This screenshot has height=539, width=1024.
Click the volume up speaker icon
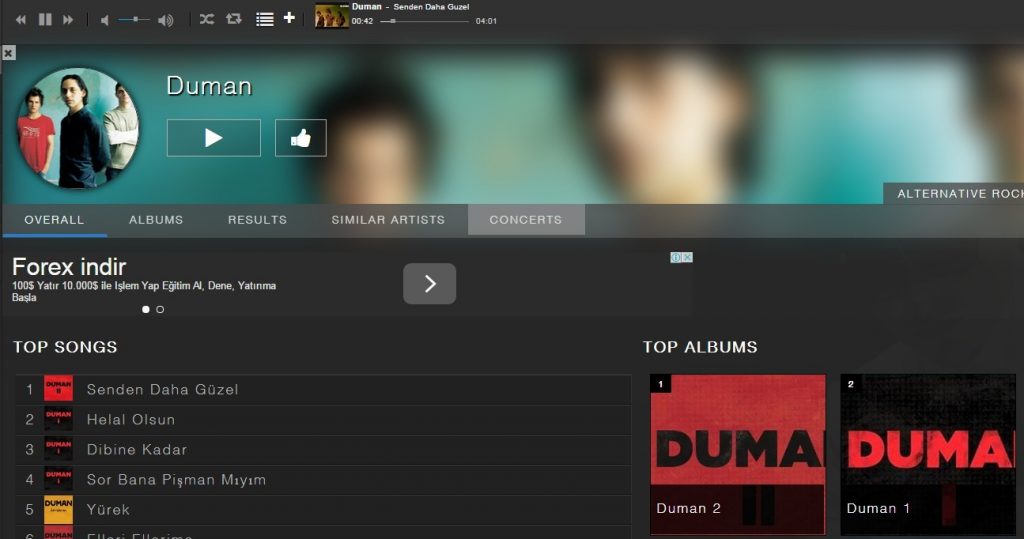(166, 20)
